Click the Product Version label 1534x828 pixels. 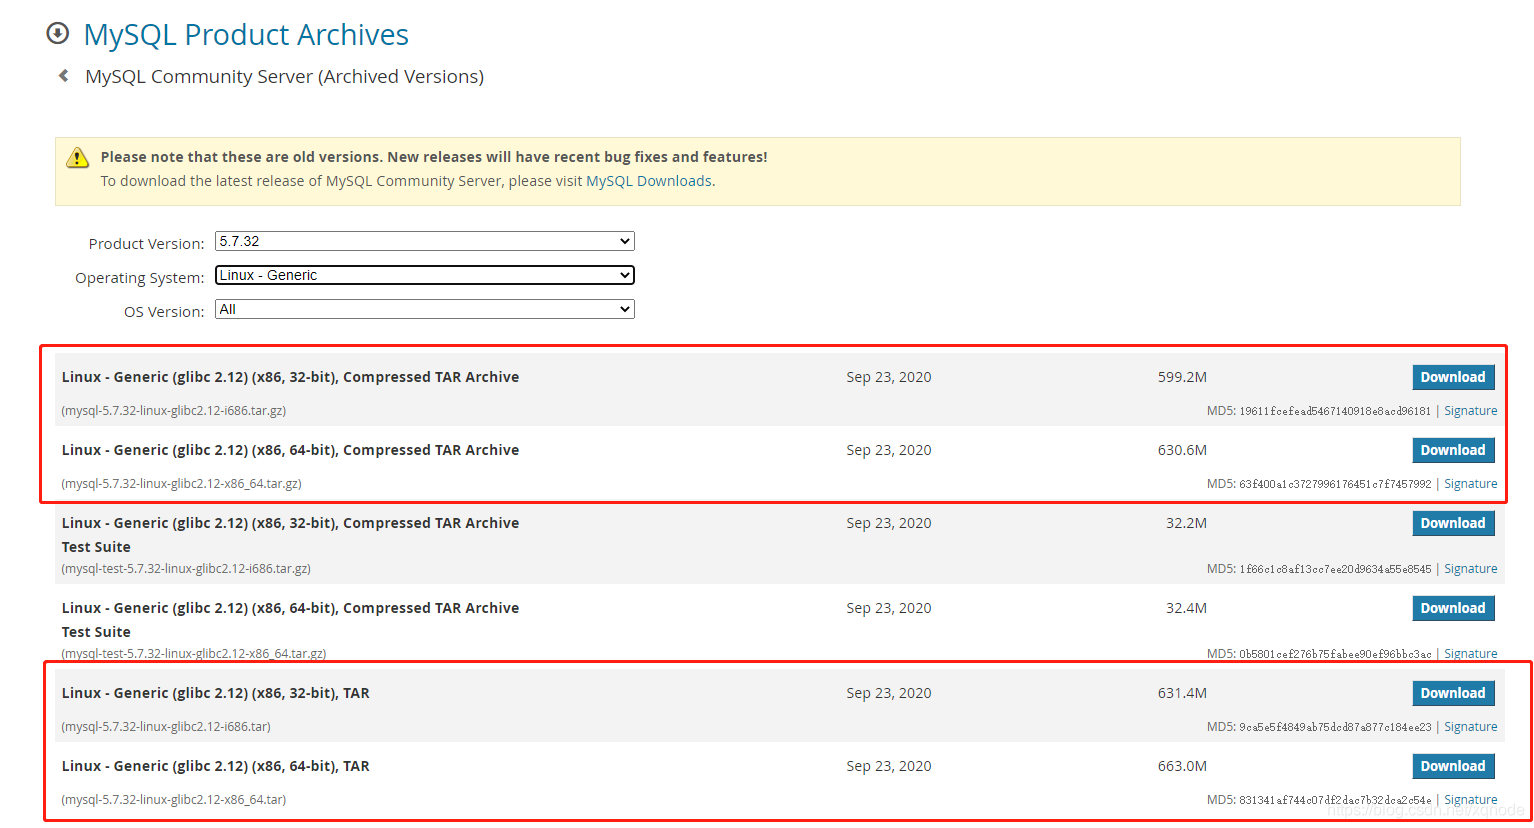pyautogui.click(x=146, y=244)
